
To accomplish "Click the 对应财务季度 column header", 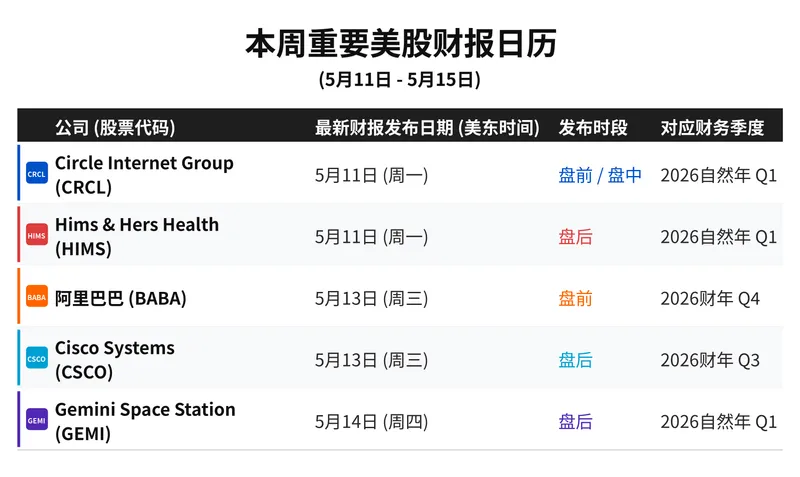I will [712, 128].
